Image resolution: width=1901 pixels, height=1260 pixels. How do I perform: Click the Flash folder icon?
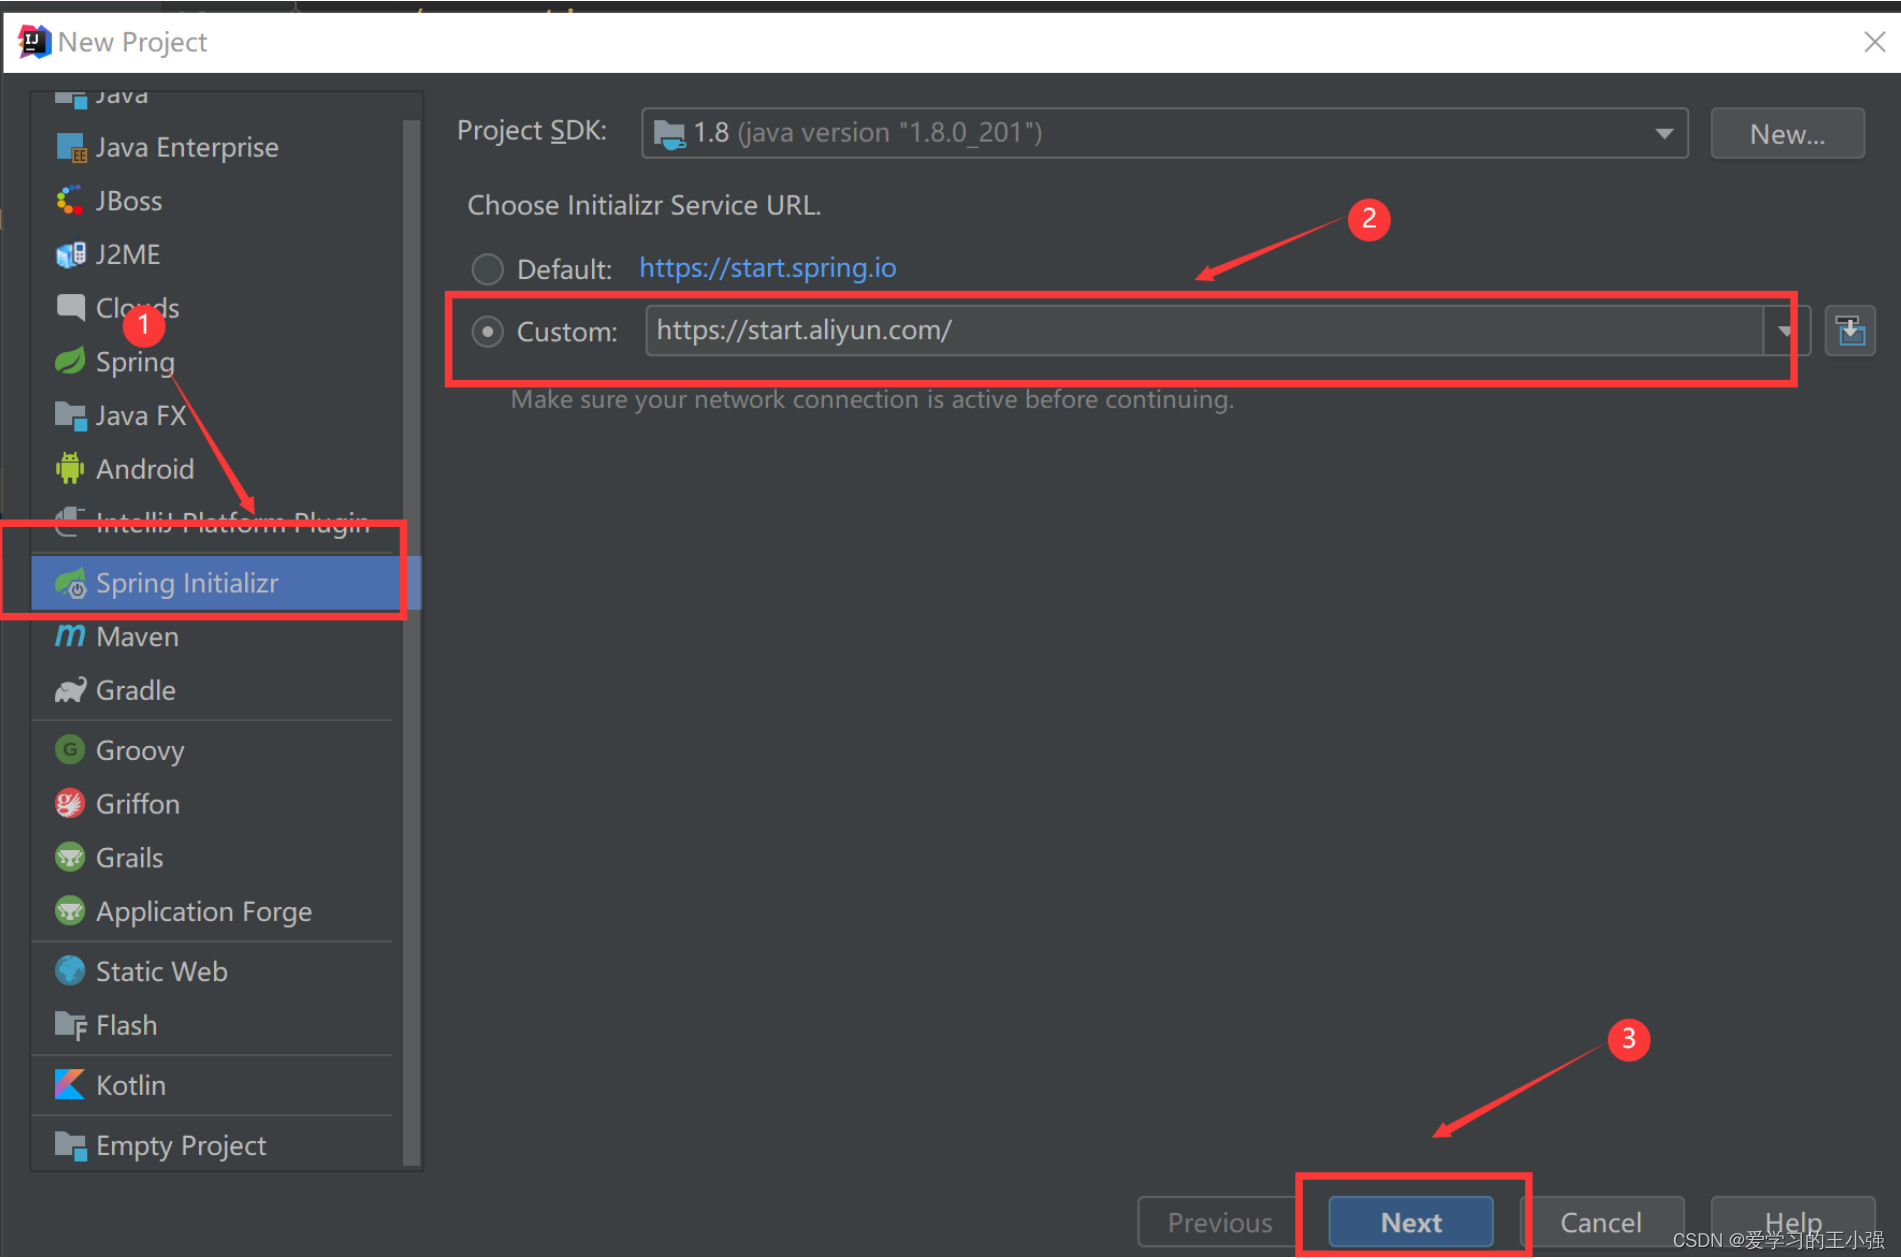point(70,1025)
